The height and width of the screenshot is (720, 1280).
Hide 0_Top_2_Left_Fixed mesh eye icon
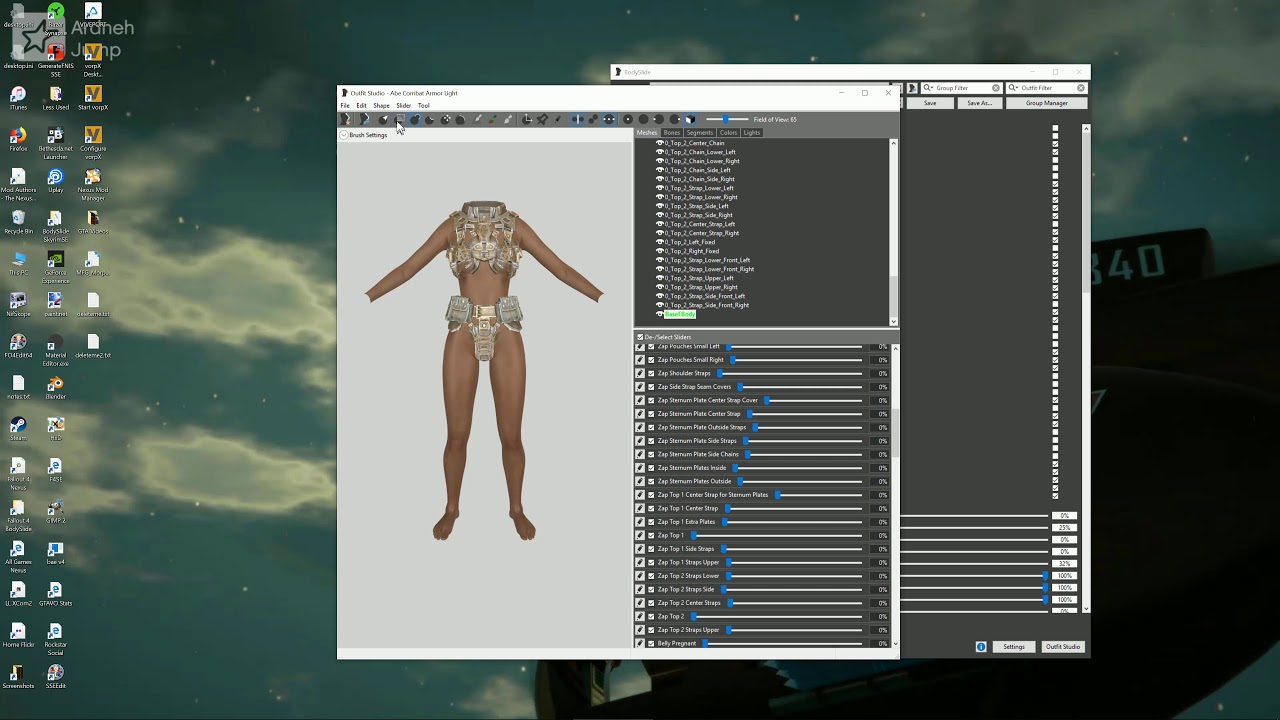(x=660, y=242)
